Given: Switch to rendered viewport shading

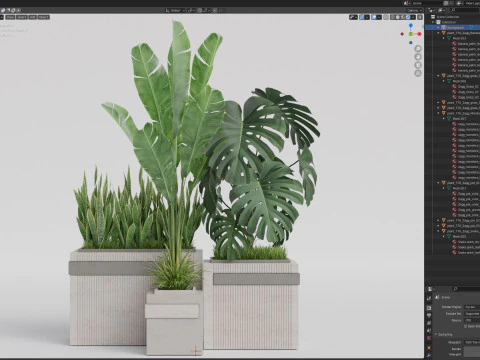Looking at the screenshot, I should click(408, 17).
